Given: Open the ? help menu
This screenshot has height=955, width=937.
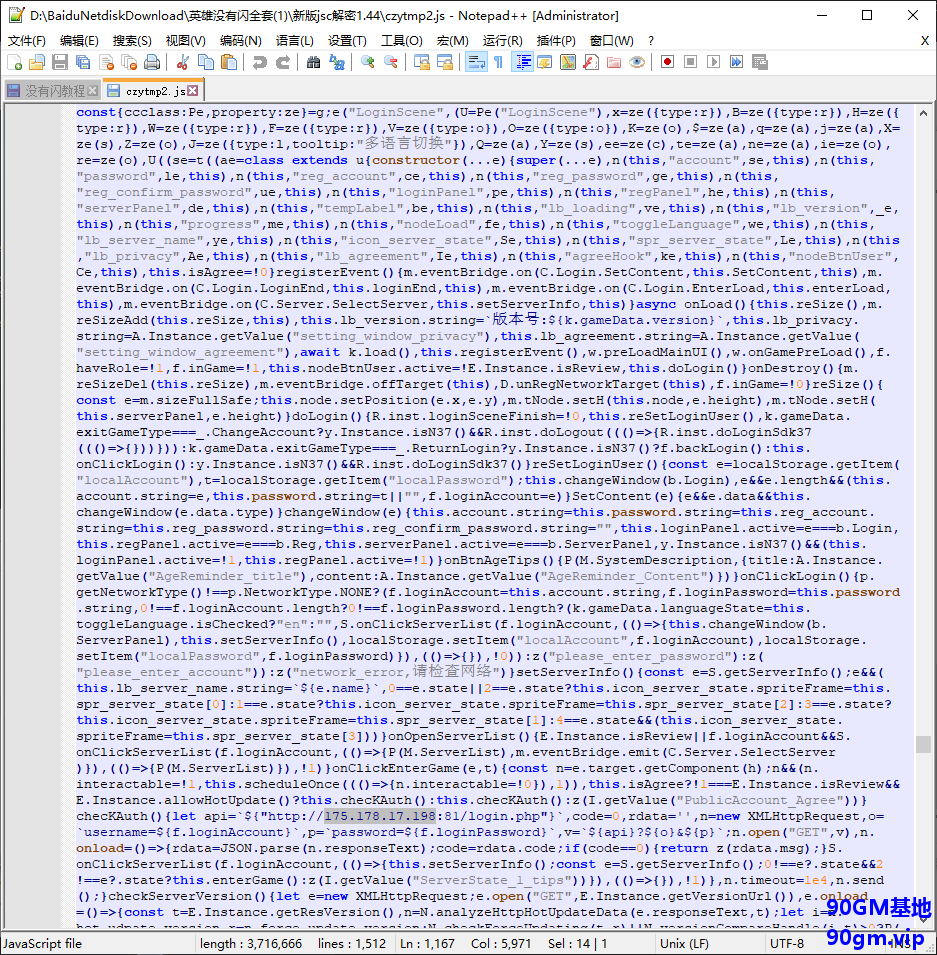Looking at the screenshot, I should (x=651, y=41).
